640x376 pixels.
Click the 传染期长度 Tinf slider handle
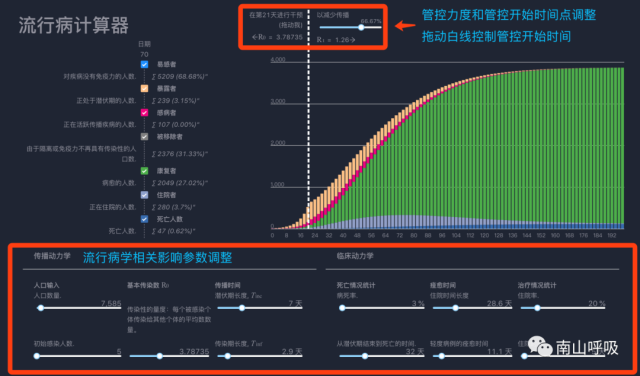coord(227,356)
